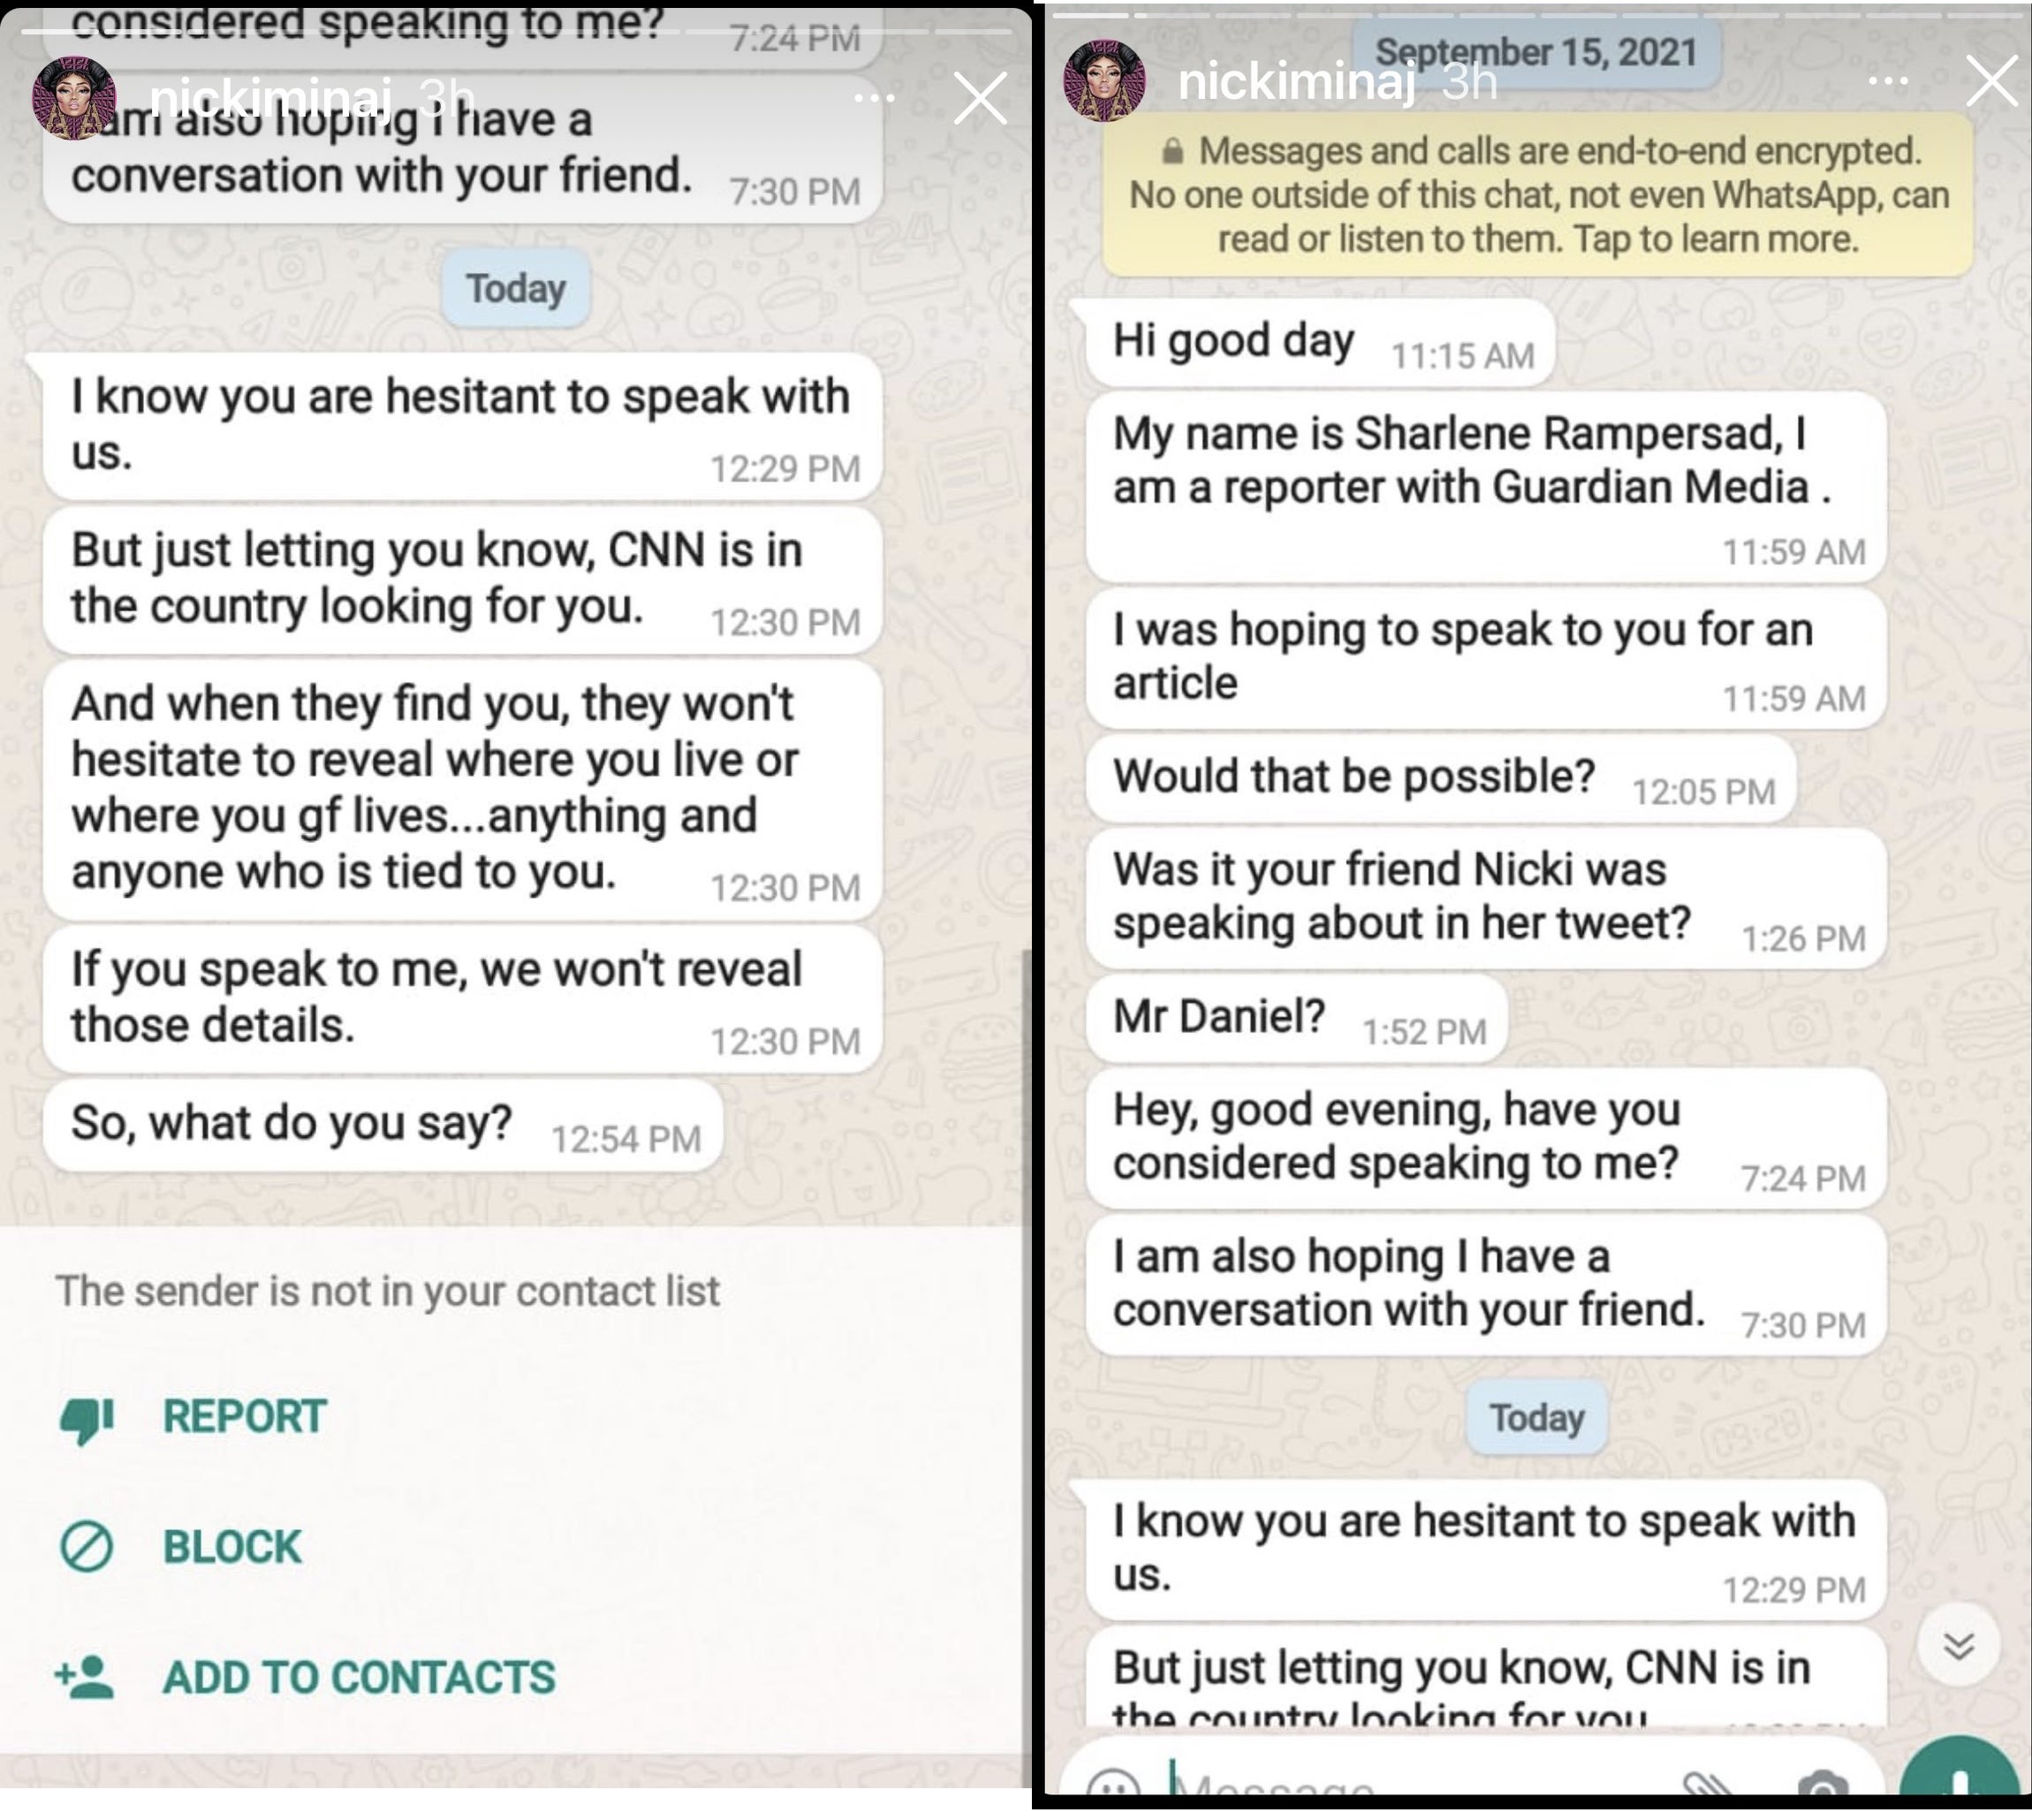This screenshot has width=2032, height=1820.
Task: Select 'My name is Sharlene Rampersad' message
Action: click(1486, 487)
